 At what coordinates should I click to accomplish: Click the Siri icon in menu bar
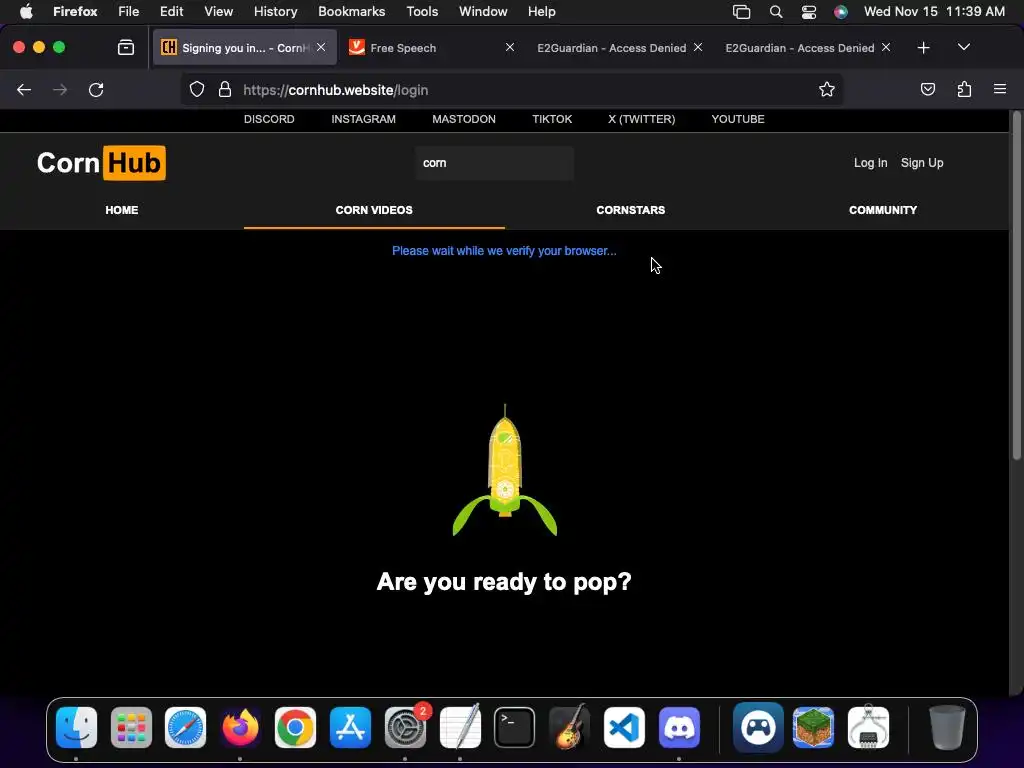(841, 12)
